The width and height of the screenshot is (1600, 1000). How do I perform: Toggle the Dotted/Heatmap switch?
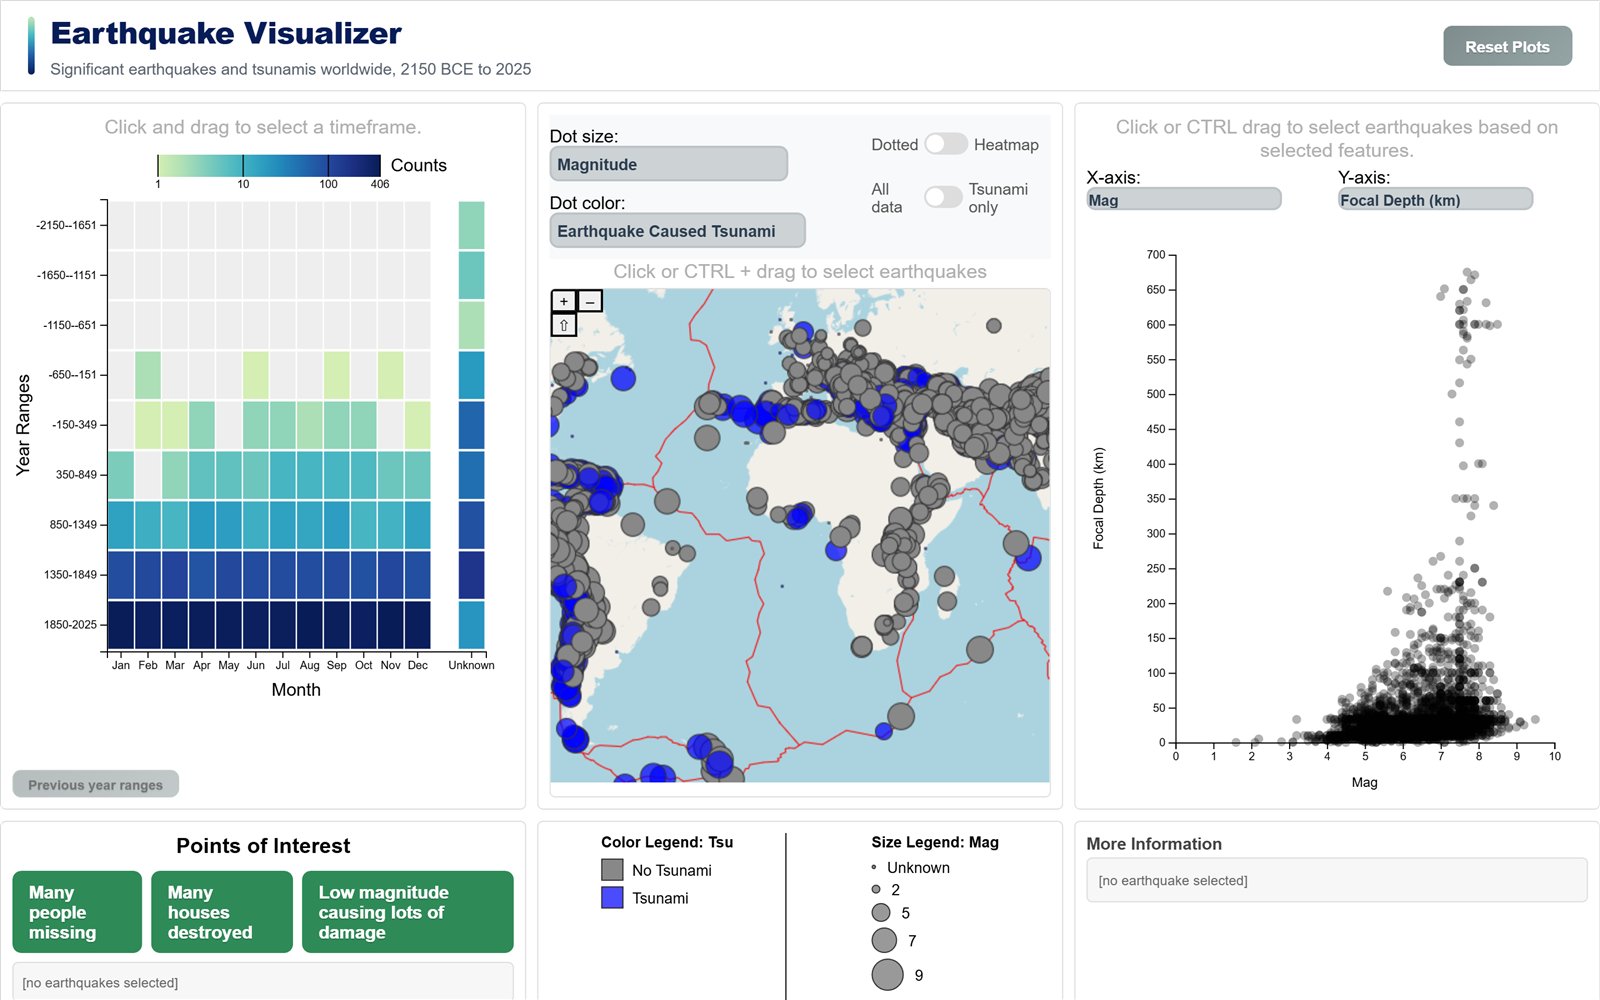(x=945, y=144)
